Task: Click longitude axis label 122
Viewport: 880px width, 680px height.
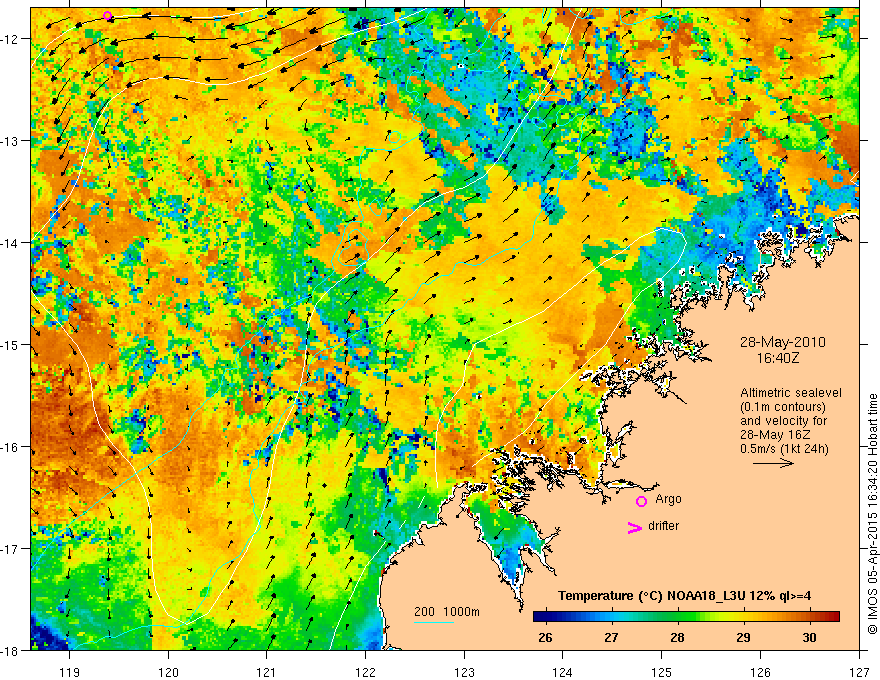Action: [365, 672]
